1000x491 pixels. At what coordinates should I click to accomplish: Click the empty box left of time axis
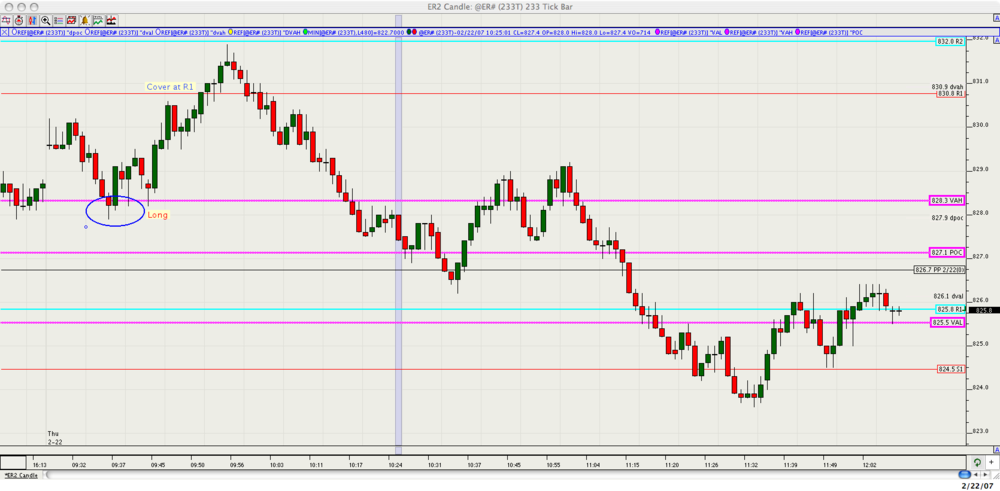pyautogui.click(x=13, y=462)
